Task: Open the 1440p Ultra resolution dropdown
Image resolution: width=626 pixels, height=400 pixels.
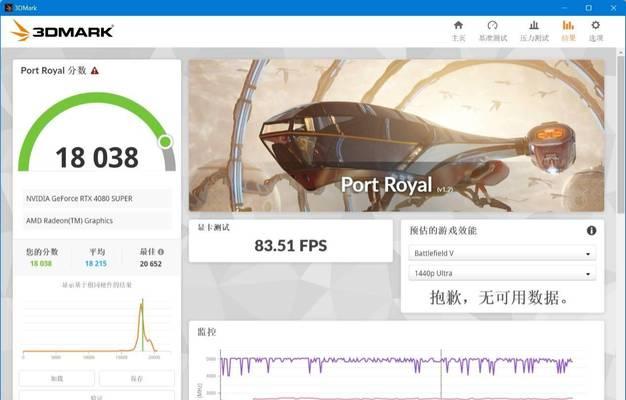Action: click(x=502, y=273)
